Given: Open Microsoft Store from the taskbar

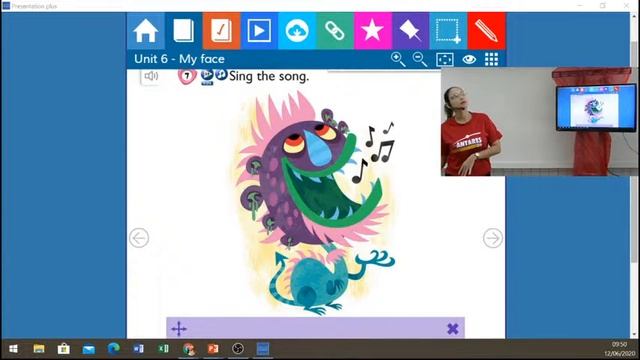Looking at the screenshot, I should tap(64, 349).
